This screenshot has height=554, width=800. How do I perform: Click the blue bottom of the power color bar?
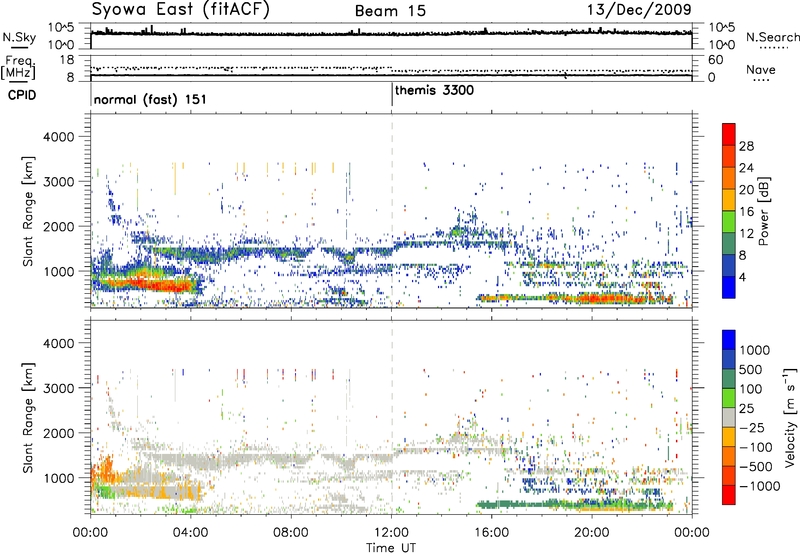[729, 287]
